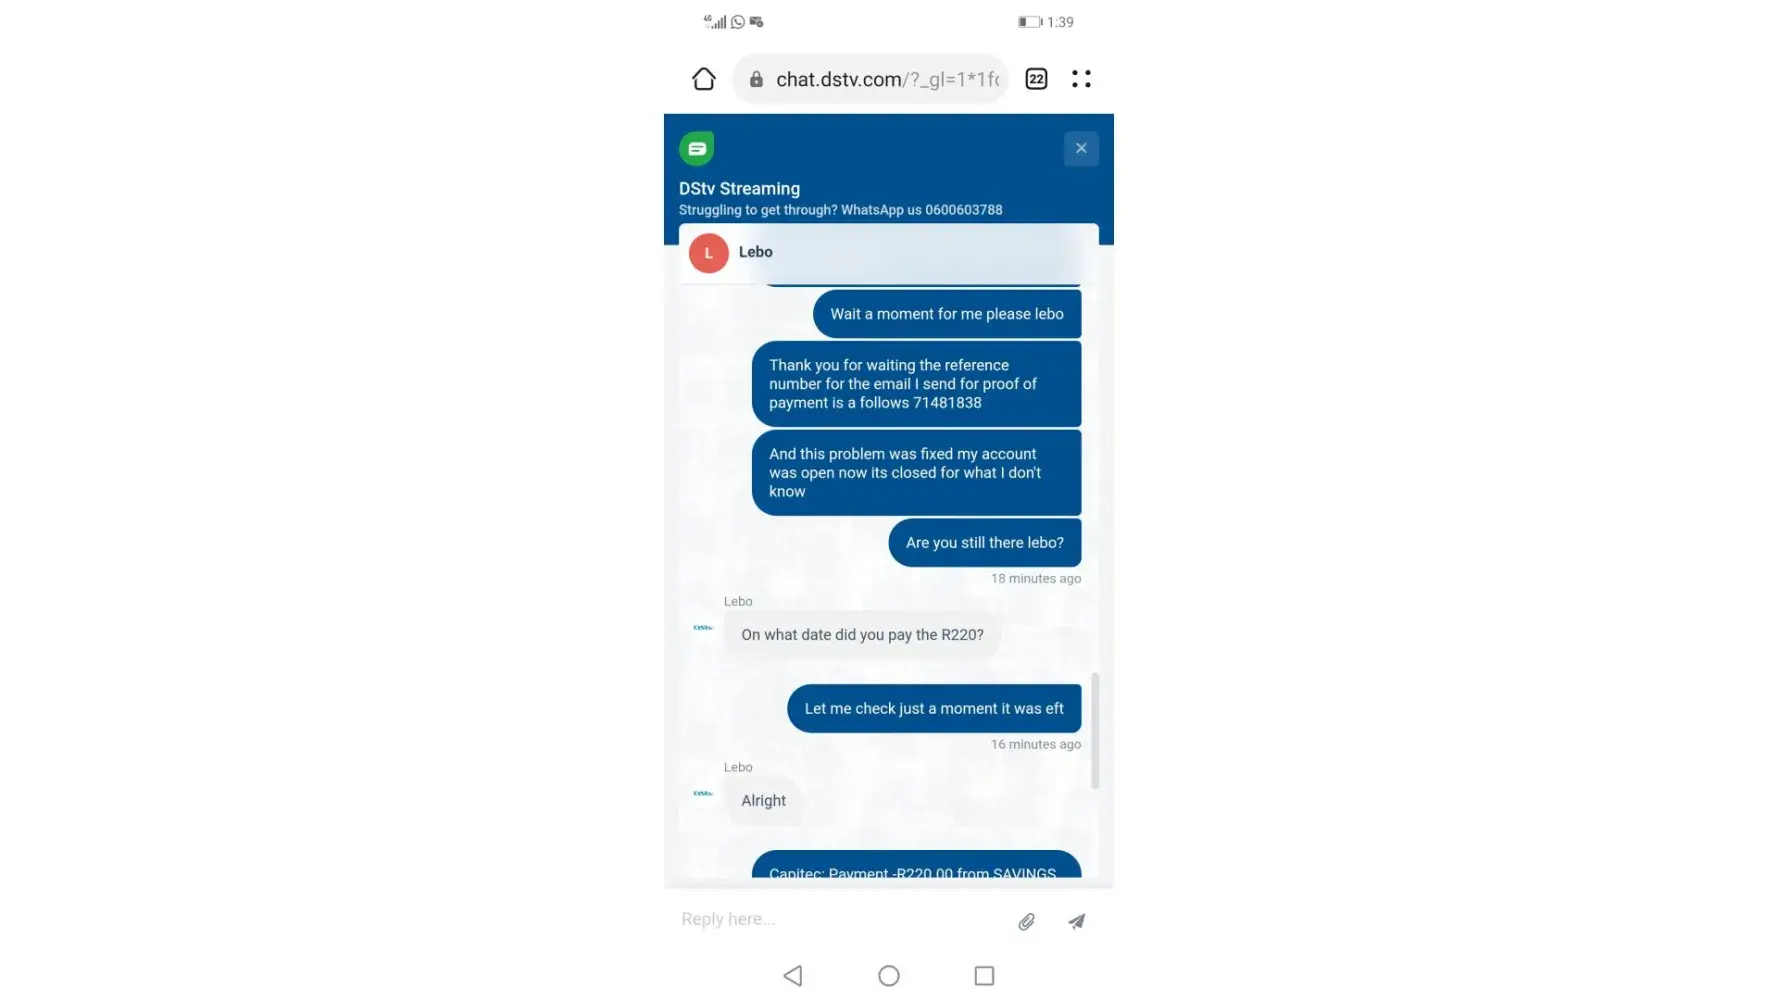Open the tab switcher showing 22 tabs

coord(1037,79)
